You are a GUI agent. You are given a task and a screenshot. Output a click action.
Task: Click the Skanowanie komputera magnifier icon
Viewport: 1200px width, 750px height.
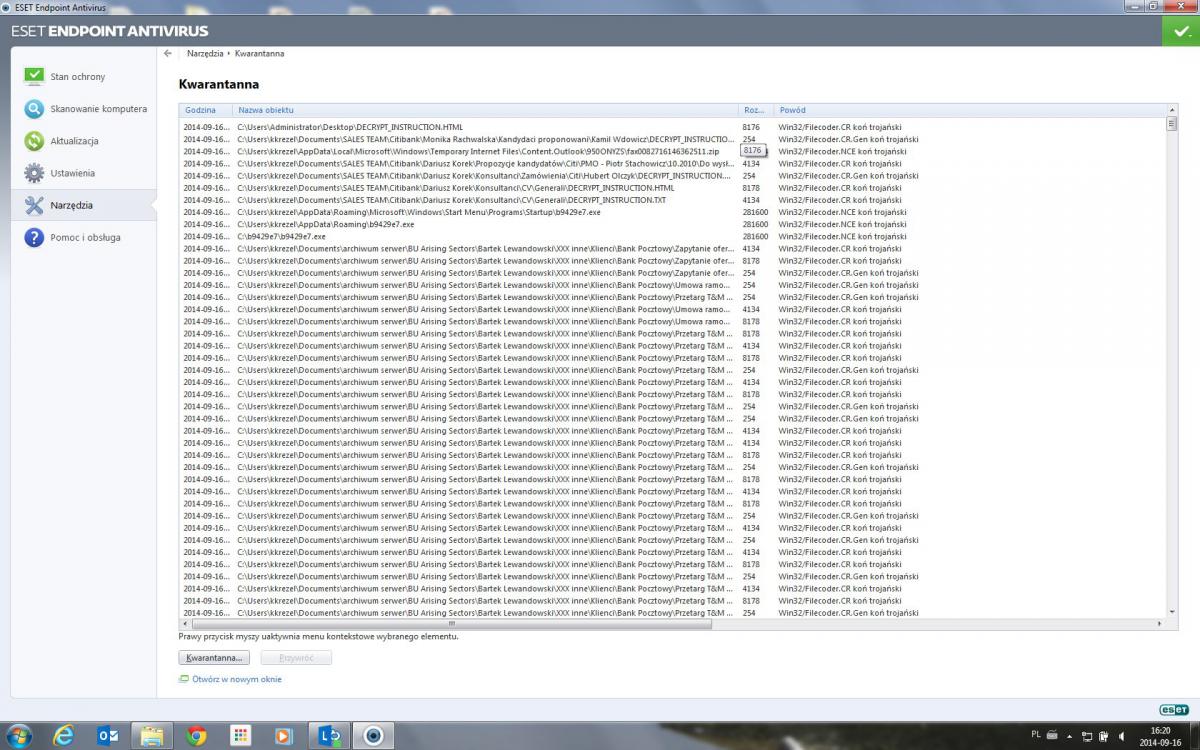click(x=34, y=108)
